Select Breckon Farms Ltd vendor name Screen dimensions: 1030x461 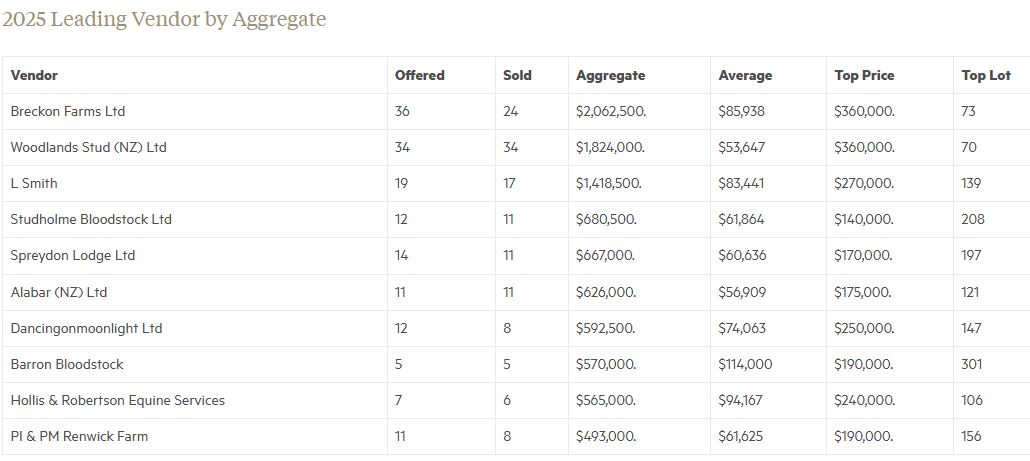coord(67,111)
